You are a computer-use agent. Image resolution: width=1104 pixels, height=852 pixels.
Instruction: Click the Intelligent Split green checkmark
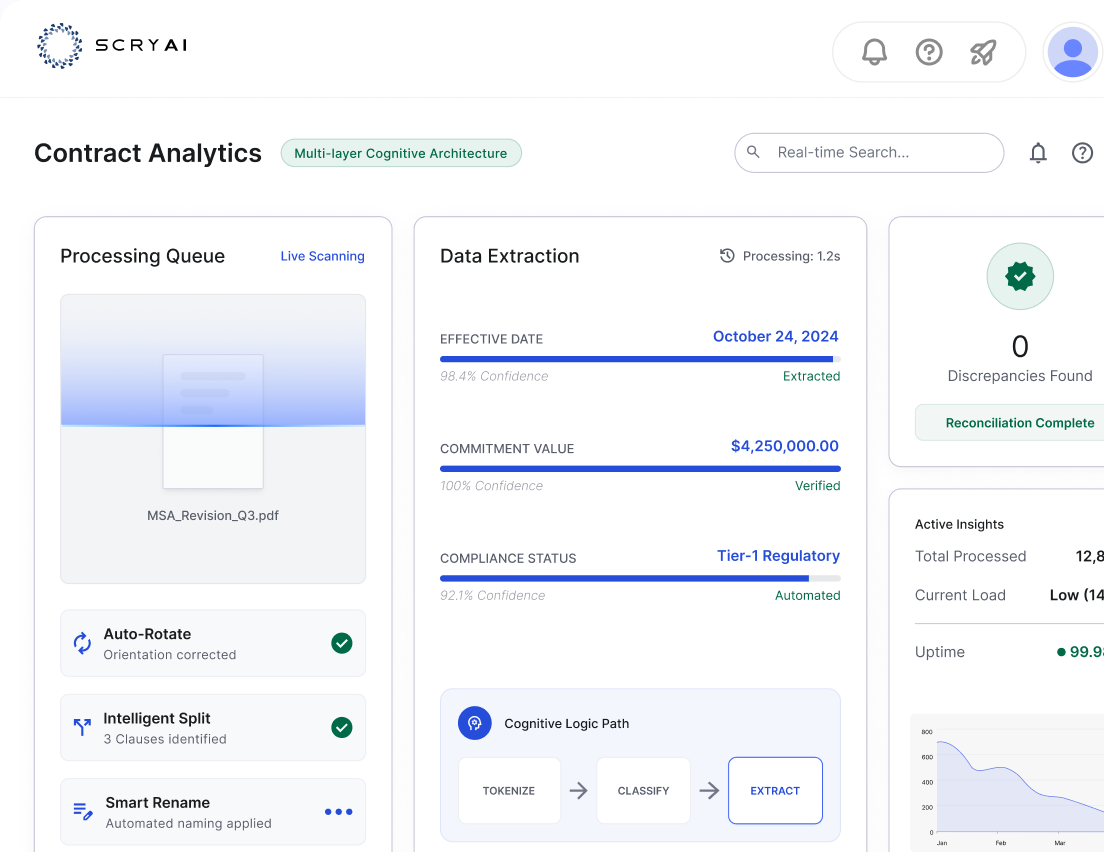[x=341, y=727]
